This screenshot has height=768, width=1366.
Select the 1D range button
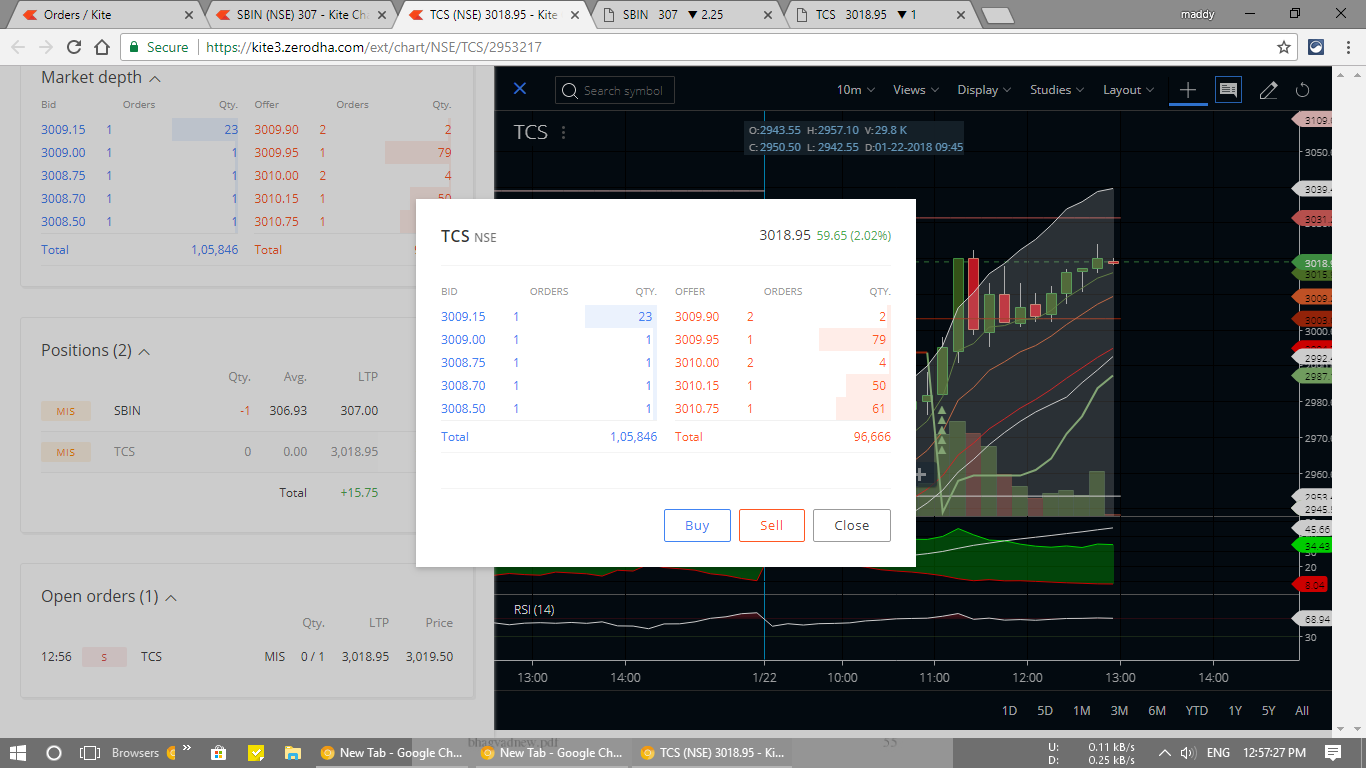click(x=1009, y=711)
